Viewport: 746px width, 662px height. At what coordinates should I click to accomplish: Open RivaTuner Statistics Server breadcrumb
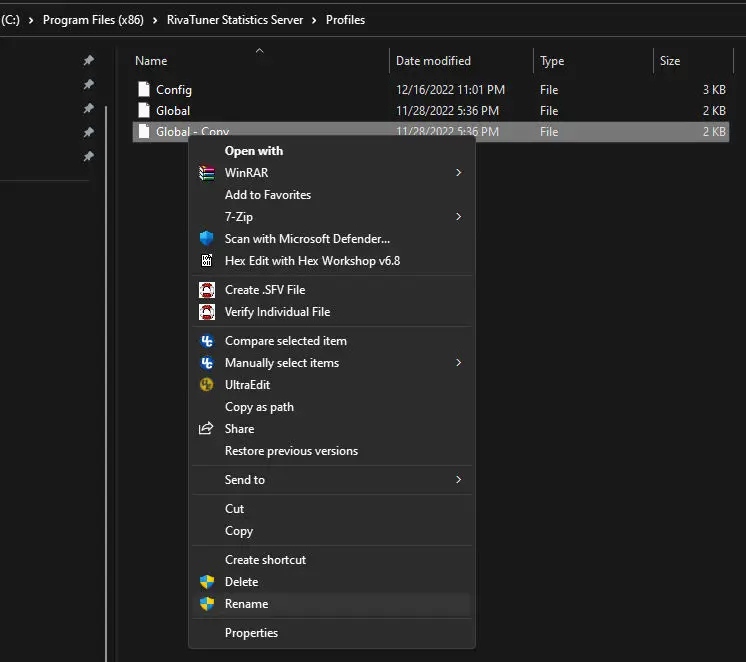pyautogui.click(x=235, y=20)
